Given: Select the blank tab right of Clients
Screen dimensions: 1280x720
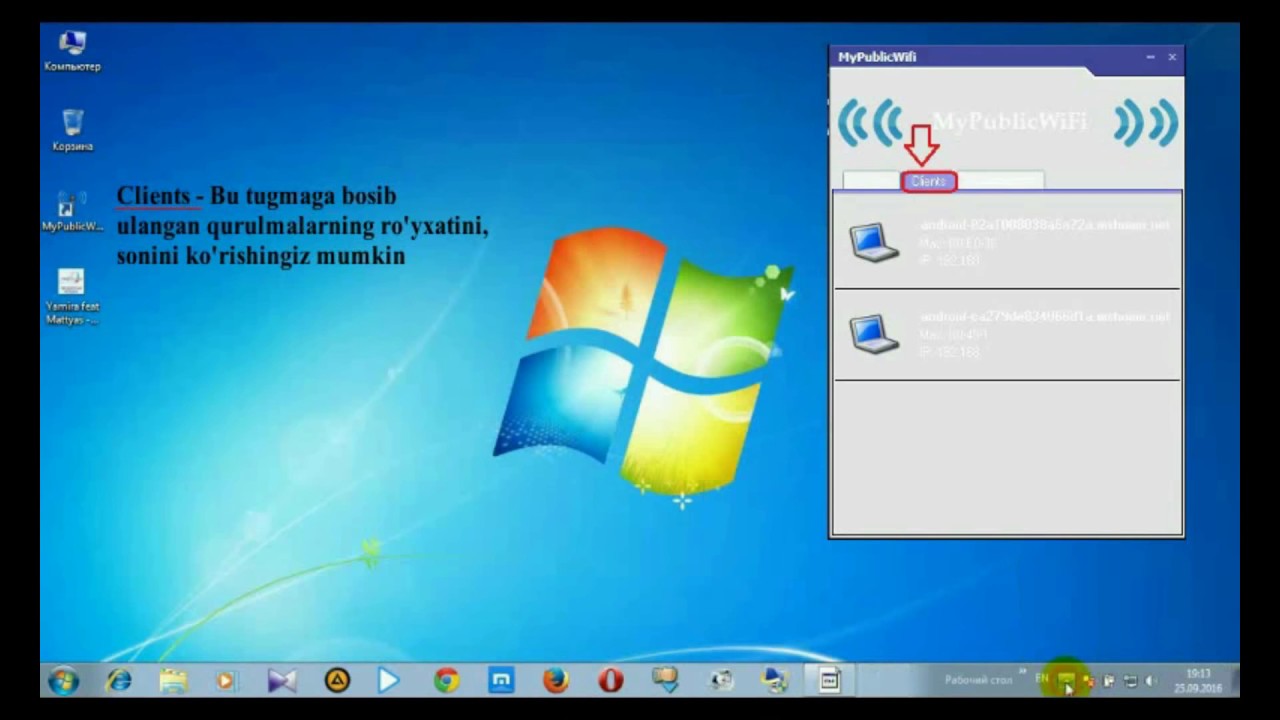Looking at the screenshot, I should click(1000, 181).
